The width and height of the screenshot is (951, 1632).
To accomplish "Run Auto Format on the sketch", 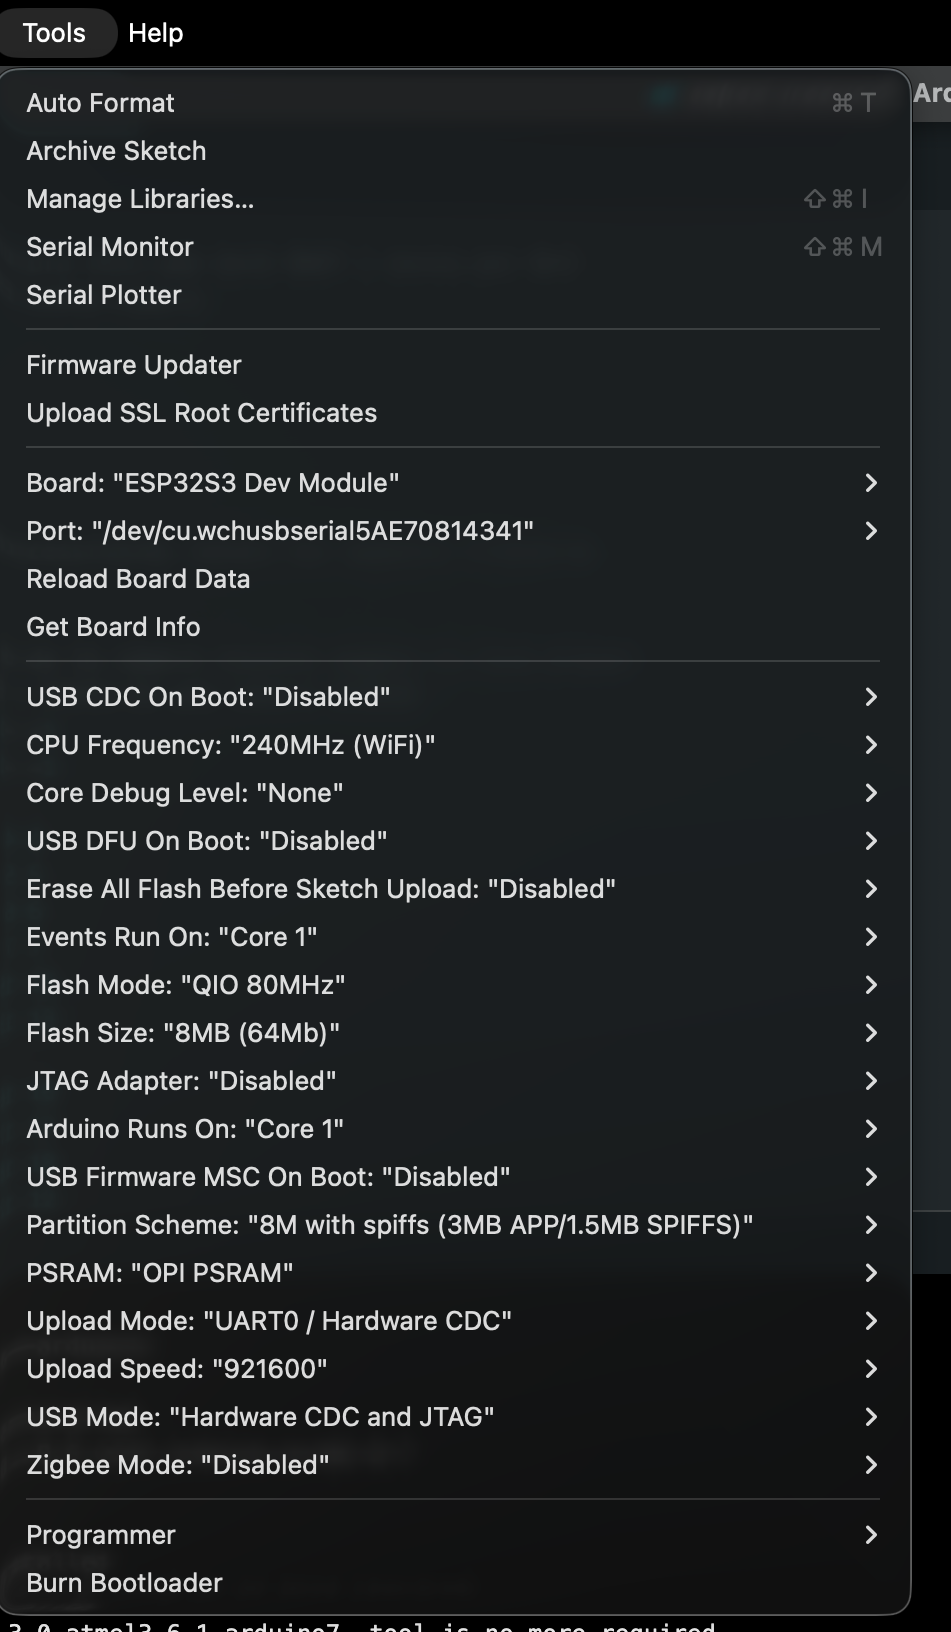I will click(99, 103).
